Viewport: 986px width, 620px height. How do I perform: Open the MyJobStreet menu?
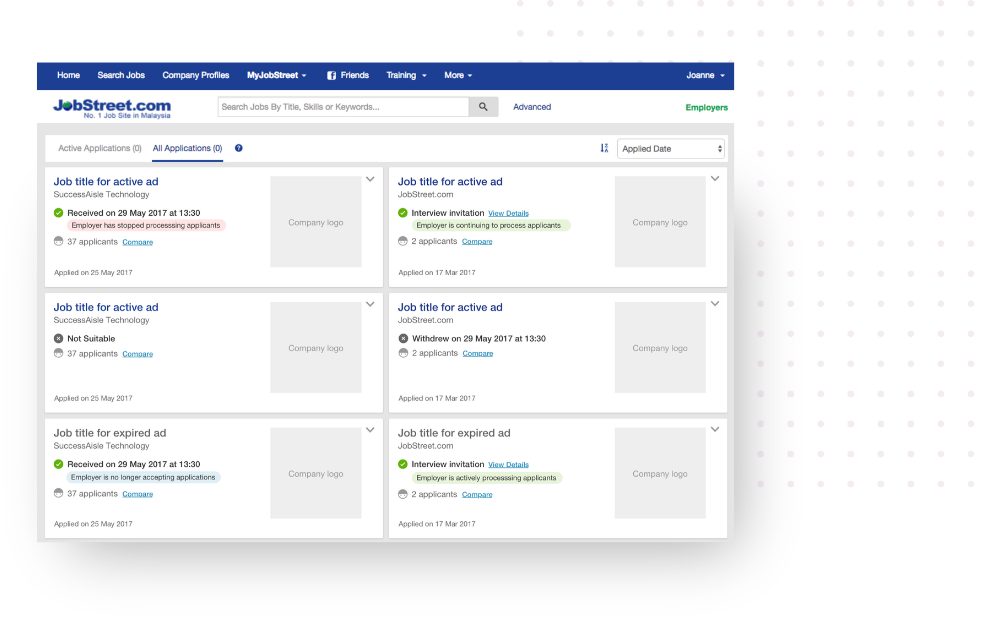click(x=277, y=75)
